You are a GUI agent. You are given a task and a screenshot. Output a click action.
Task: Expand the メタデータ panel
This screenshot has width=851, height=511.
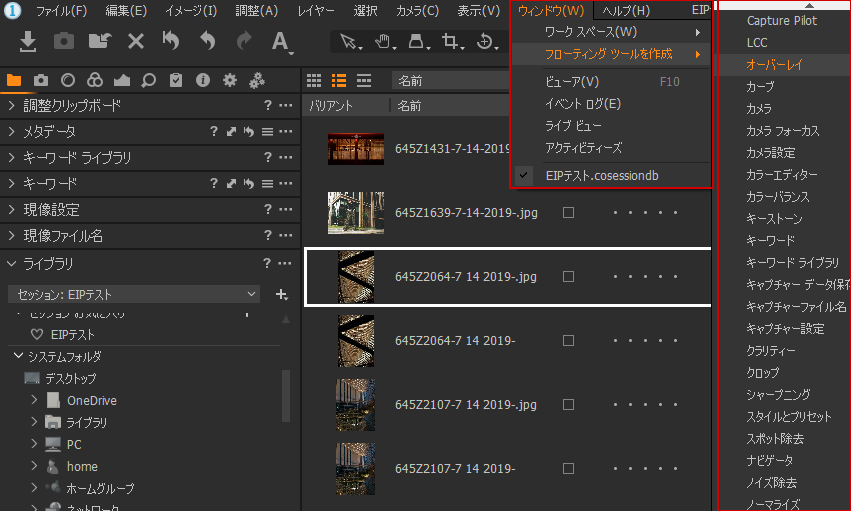pos(11,132)
